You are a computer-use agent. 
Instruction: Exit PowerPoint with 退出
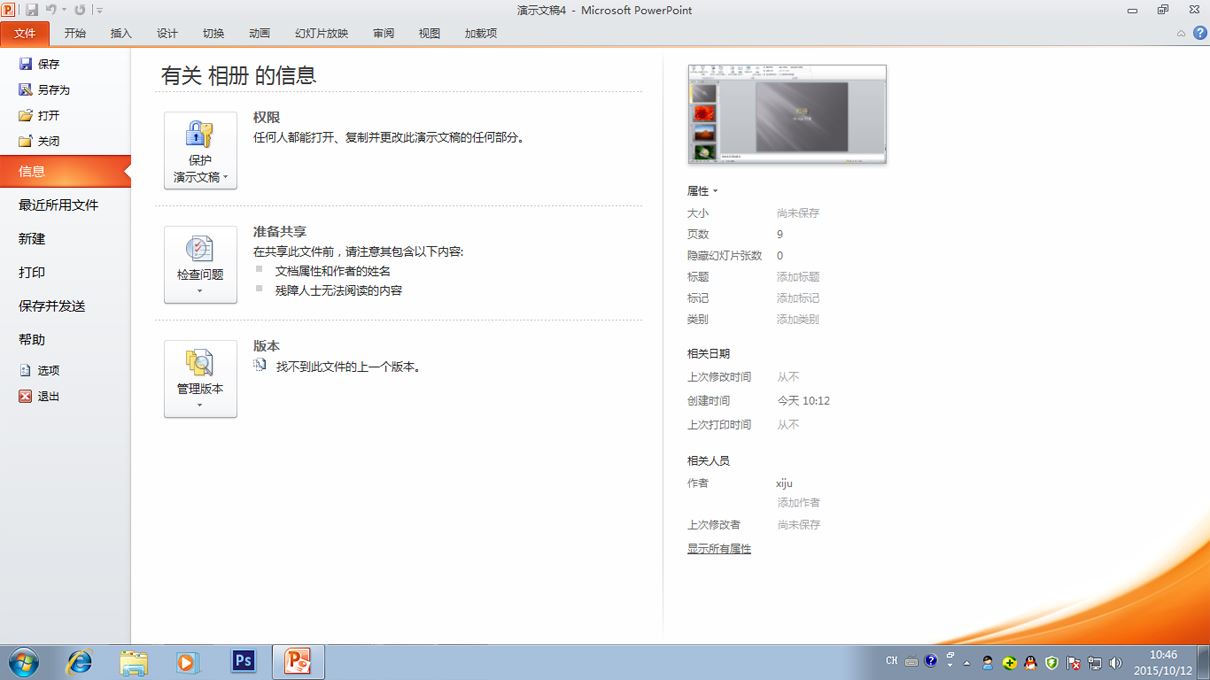[40, 396]
